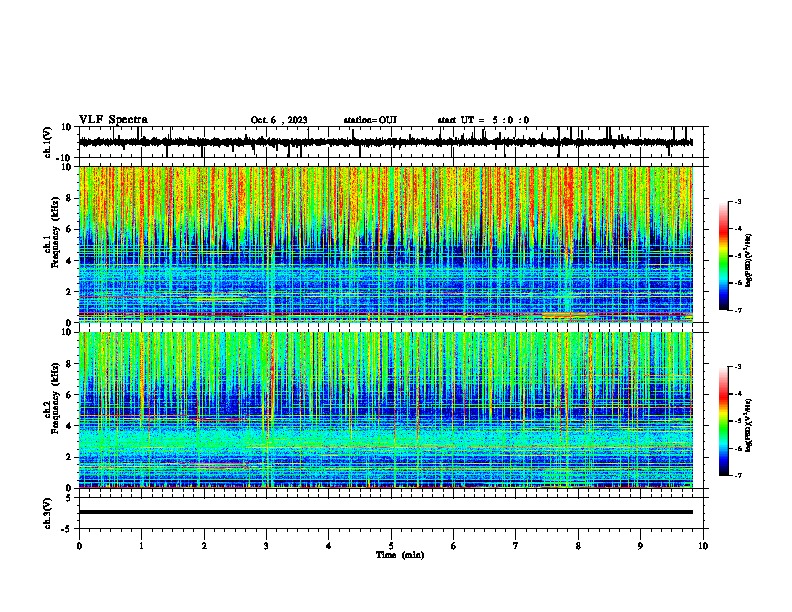Click the "8" tick on ch.1 frequency axis
792x612 pixels.
[x=69, y=198]
